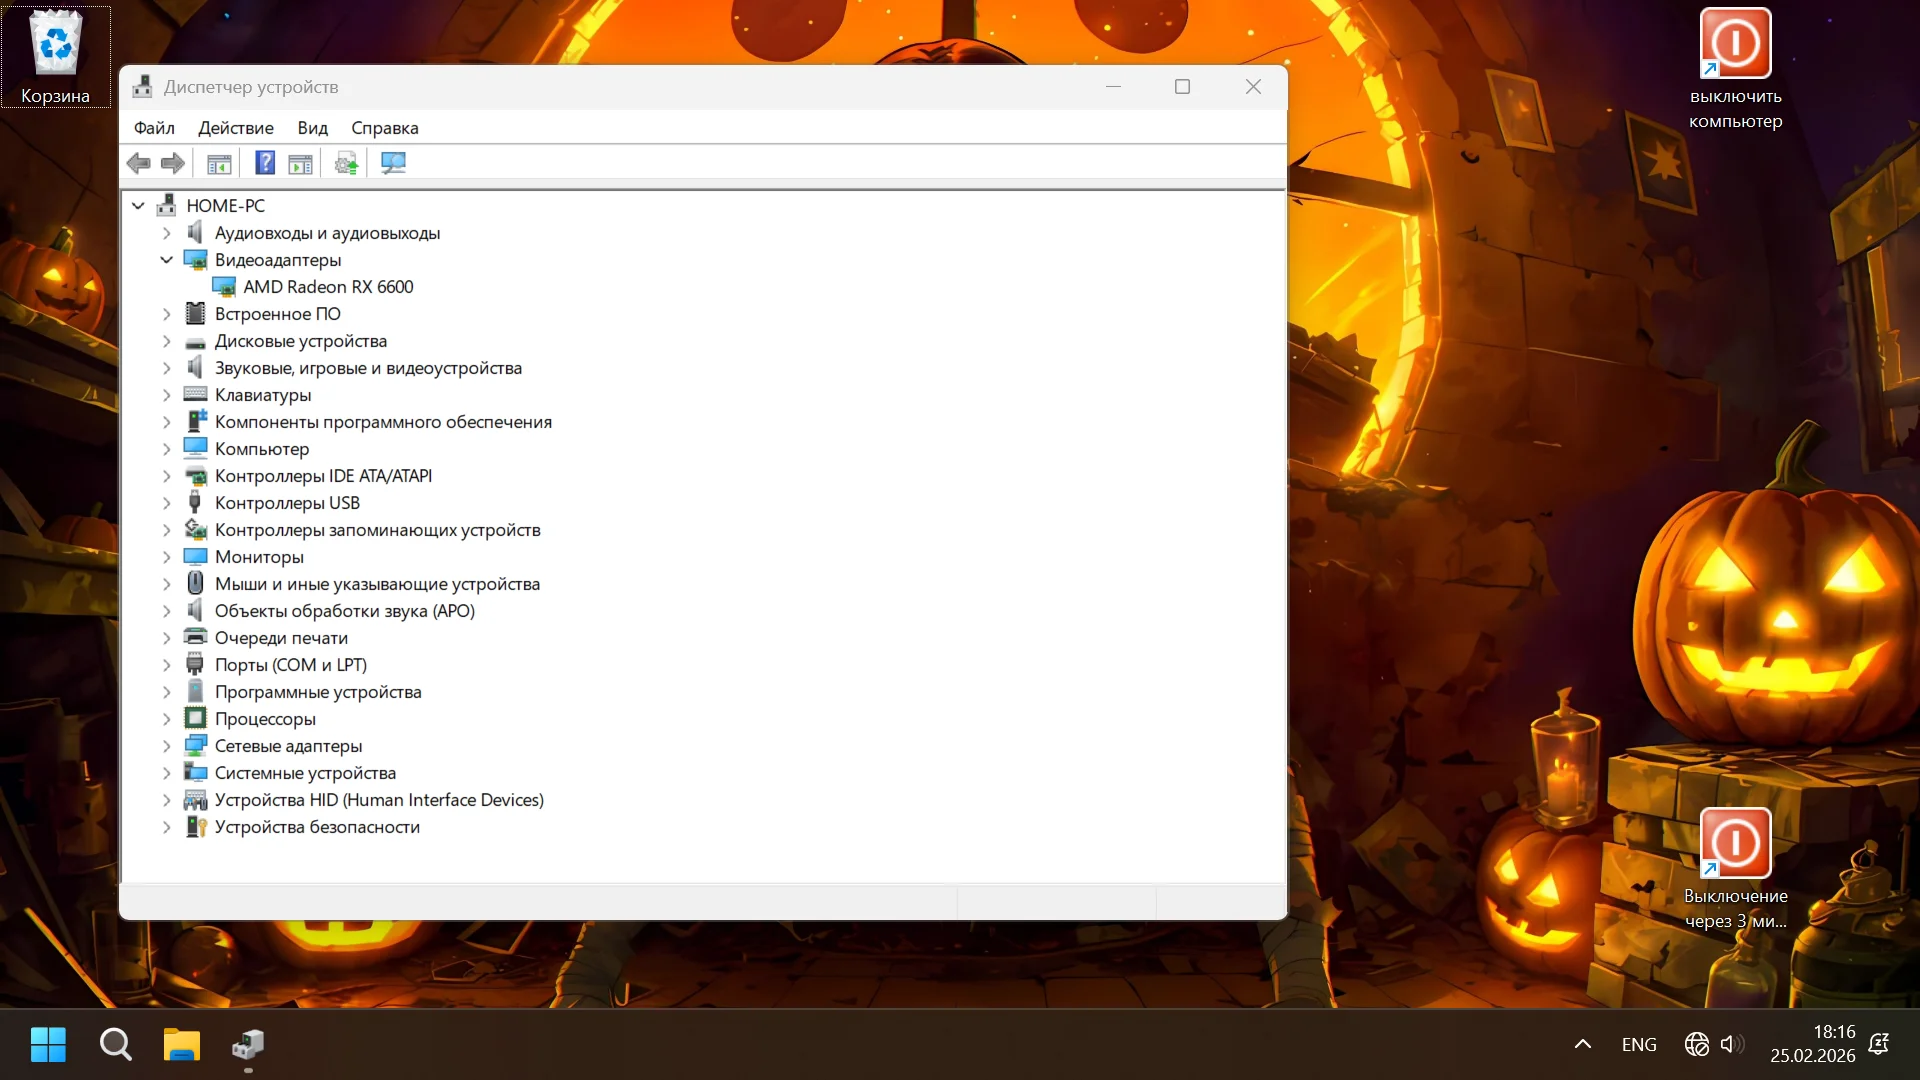The image size is (1920, 1080).
Task: Collapse the Видеоадаптеры category
Action: coord(167,260)
